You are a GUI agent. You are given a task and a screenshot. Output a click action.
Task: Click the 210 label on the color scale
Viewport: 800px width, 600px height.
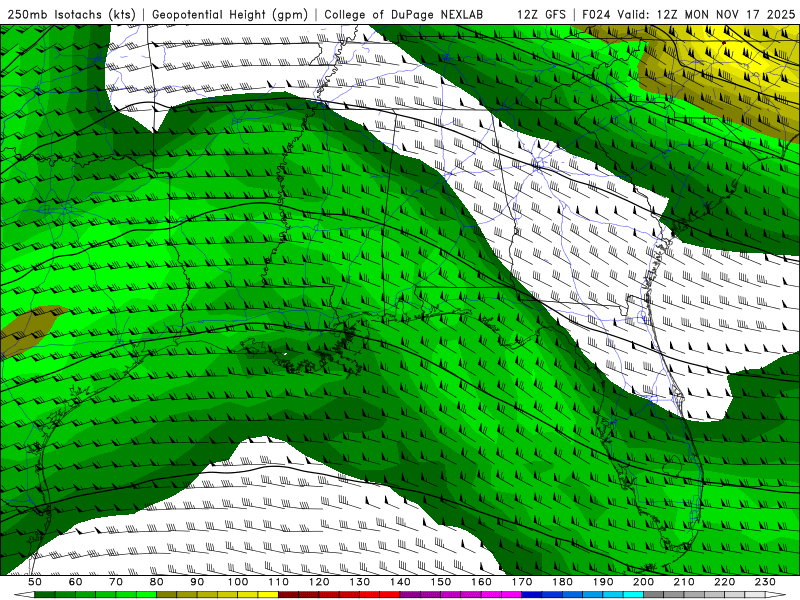pos(684,582)
